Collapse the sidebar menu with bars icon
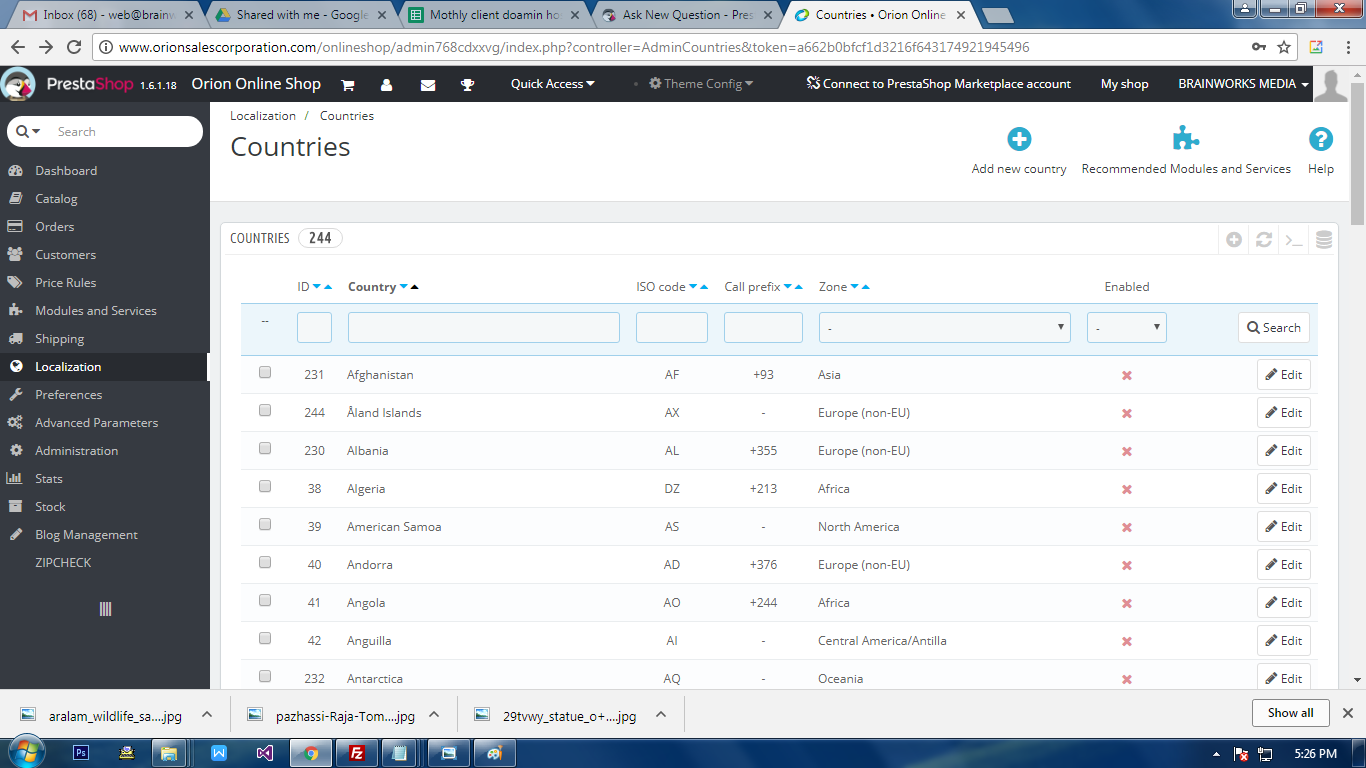 click(x=105, y=609)
